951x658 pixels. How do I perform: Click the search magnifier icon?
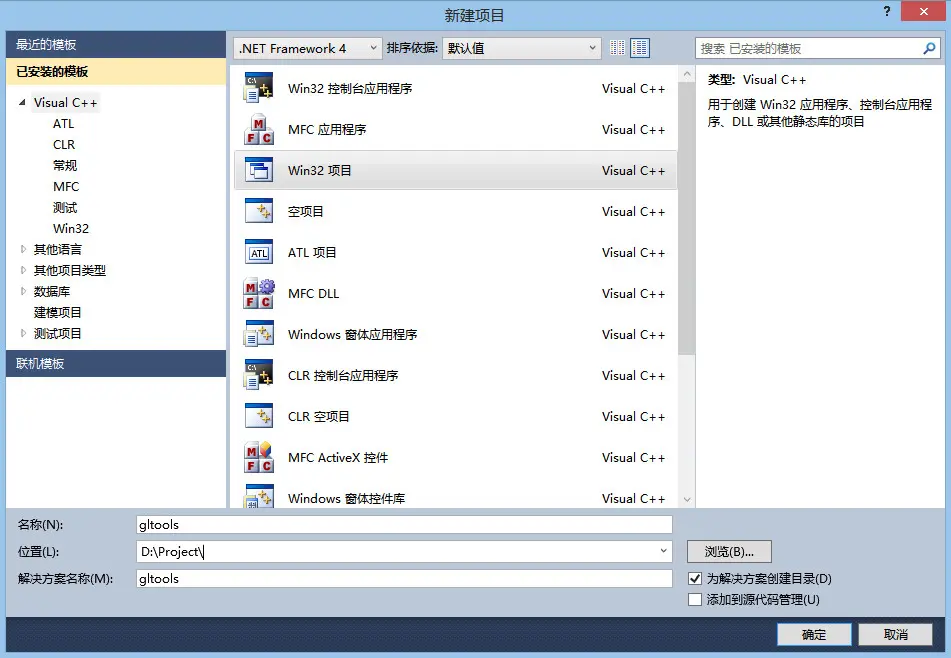point(929,48)
